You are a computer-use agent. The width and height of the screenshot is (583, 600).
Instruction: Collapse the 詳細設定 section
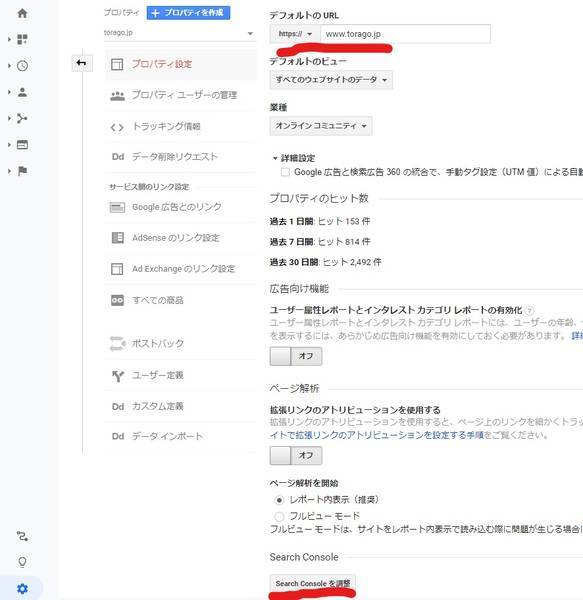pos(294,158)
